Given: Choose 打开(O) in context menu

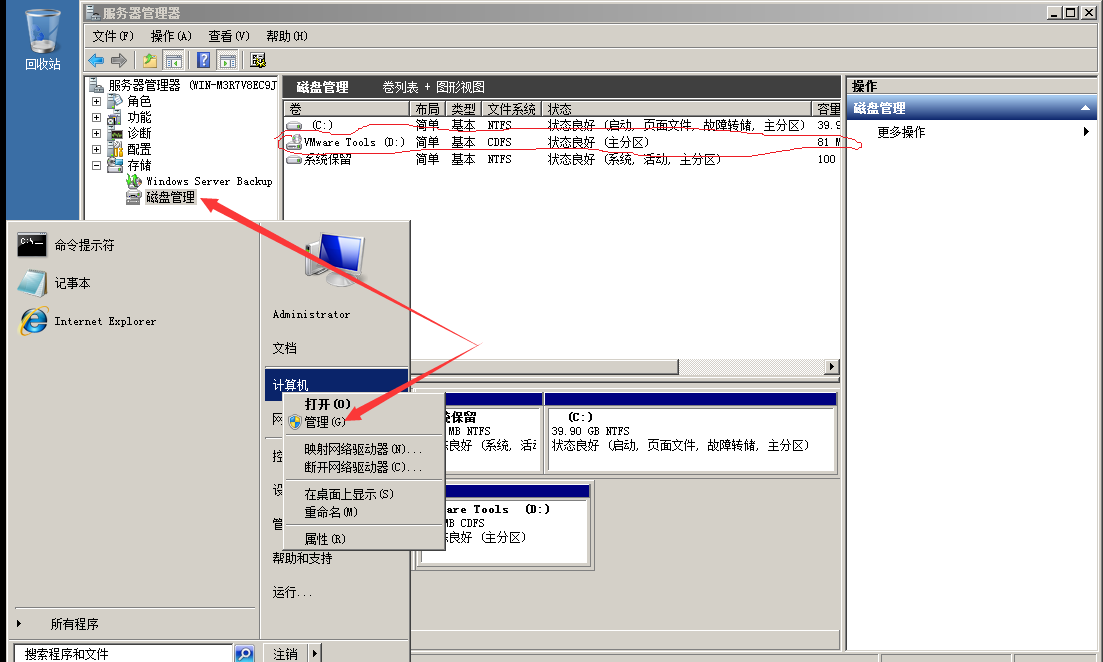Looking at the screenshot, I should 363,404.
